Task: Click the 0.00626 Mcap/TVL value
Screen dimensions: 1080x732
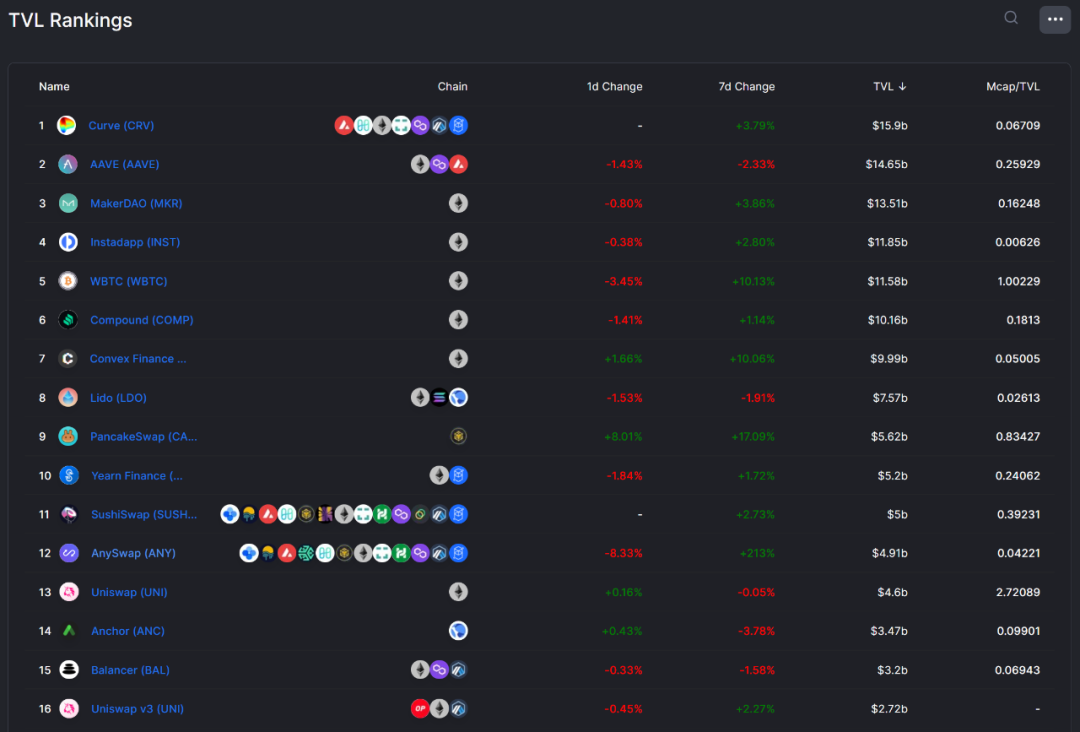Action: 1017,242
